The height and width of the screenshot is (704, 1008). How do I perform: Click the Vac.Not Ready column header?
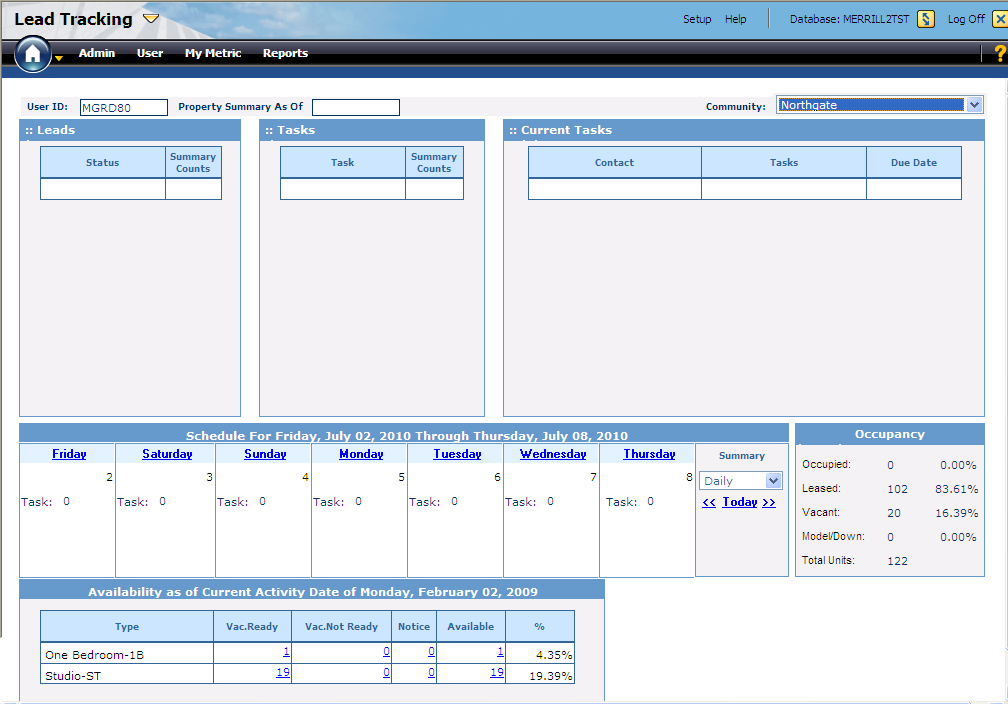click(341, 627)
